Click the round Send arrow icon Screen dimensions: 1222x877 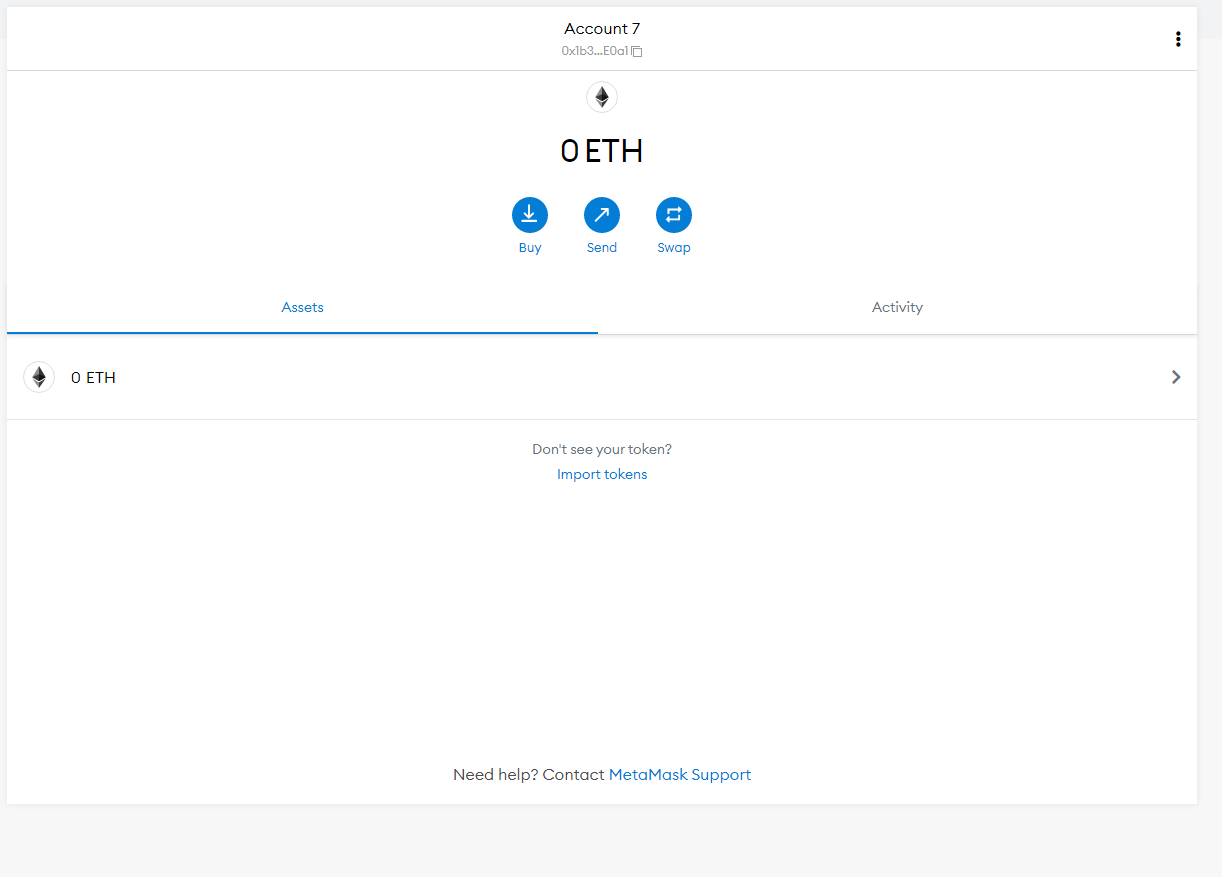pos(602,215)
